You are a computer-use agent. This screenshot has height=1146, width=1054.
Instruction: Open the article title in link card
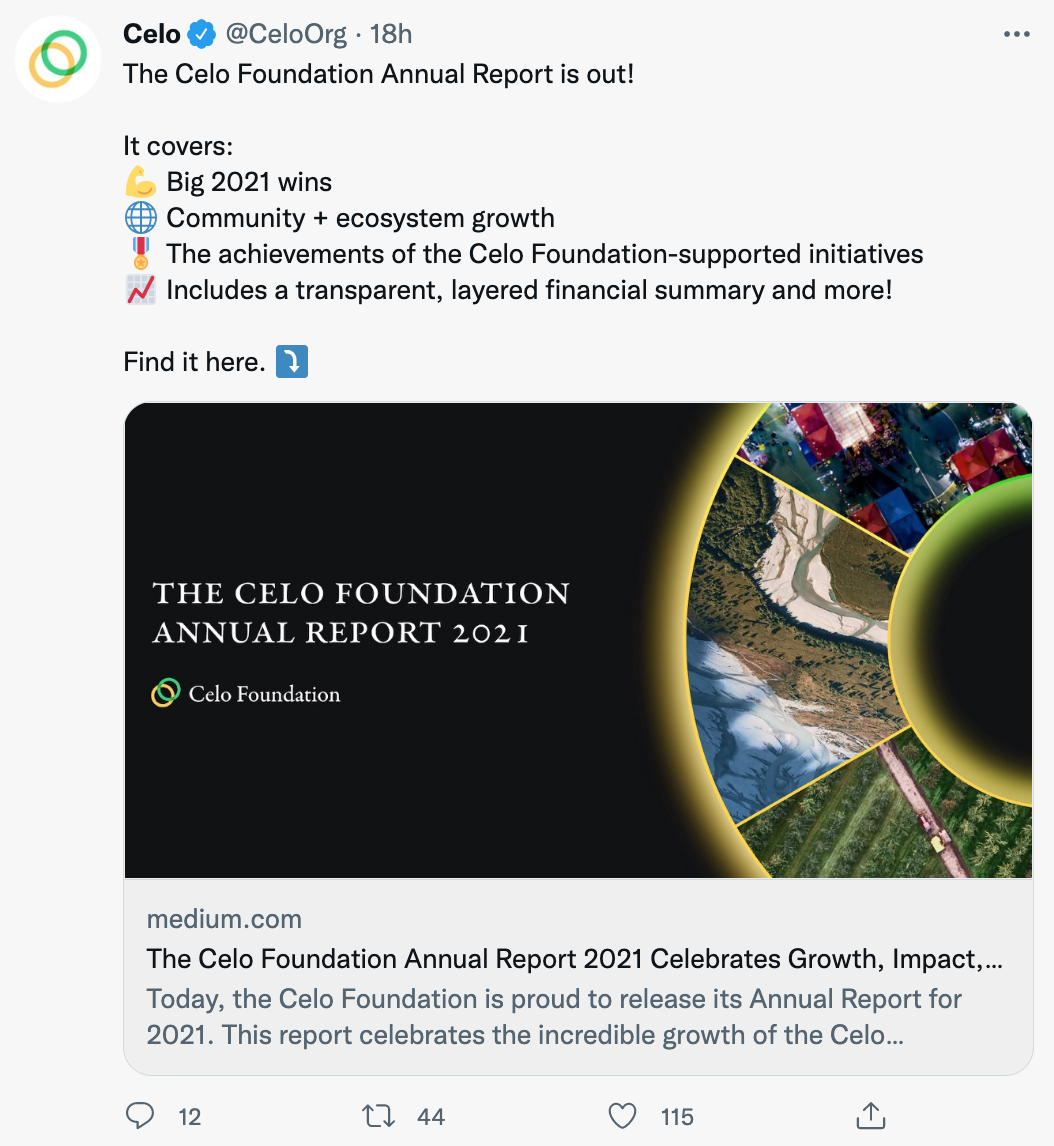pos(574,959)
